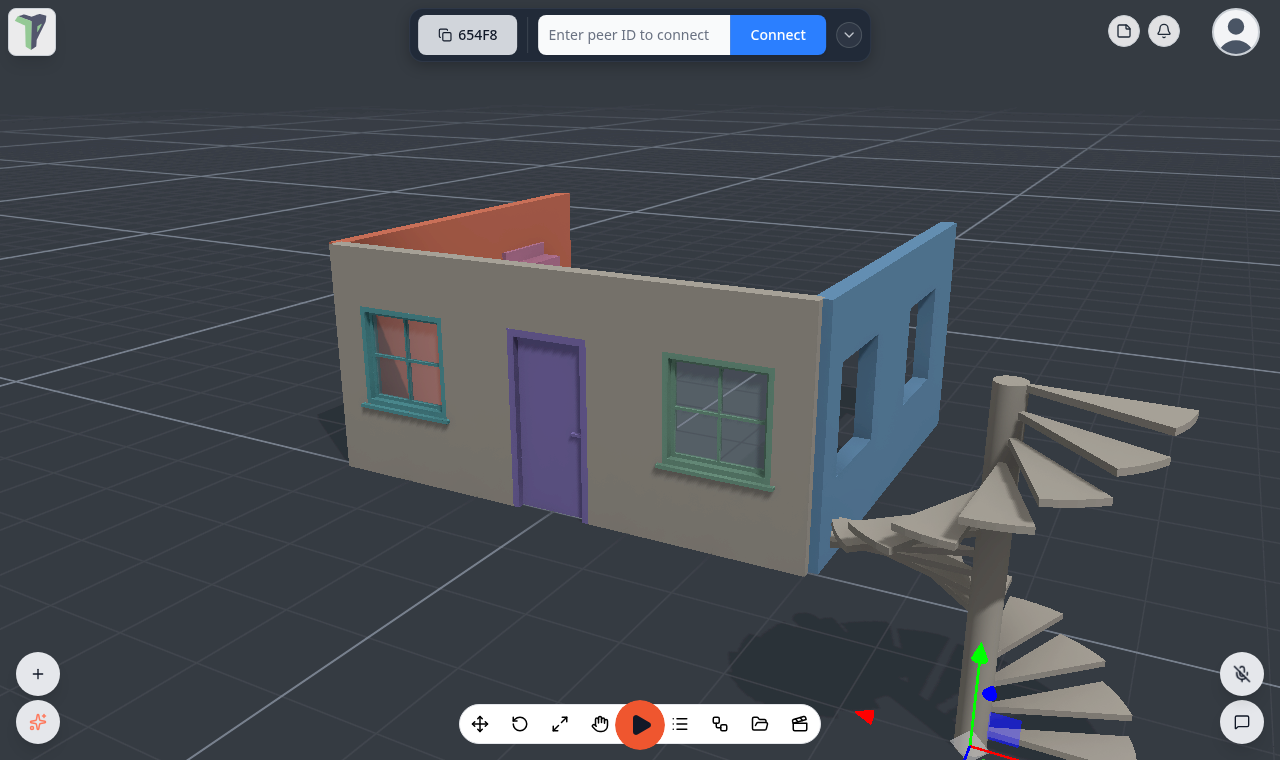This screenshot has height=760, width=1280.
Task: Click the app logo in top-left corner
Action: coord(32,32)
